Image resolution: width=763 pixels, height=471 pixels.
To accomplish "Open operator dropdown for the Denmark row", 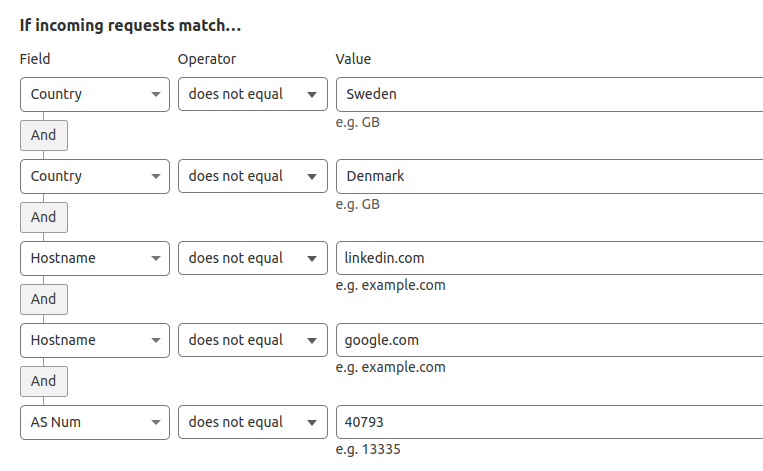I will point(253,176).
